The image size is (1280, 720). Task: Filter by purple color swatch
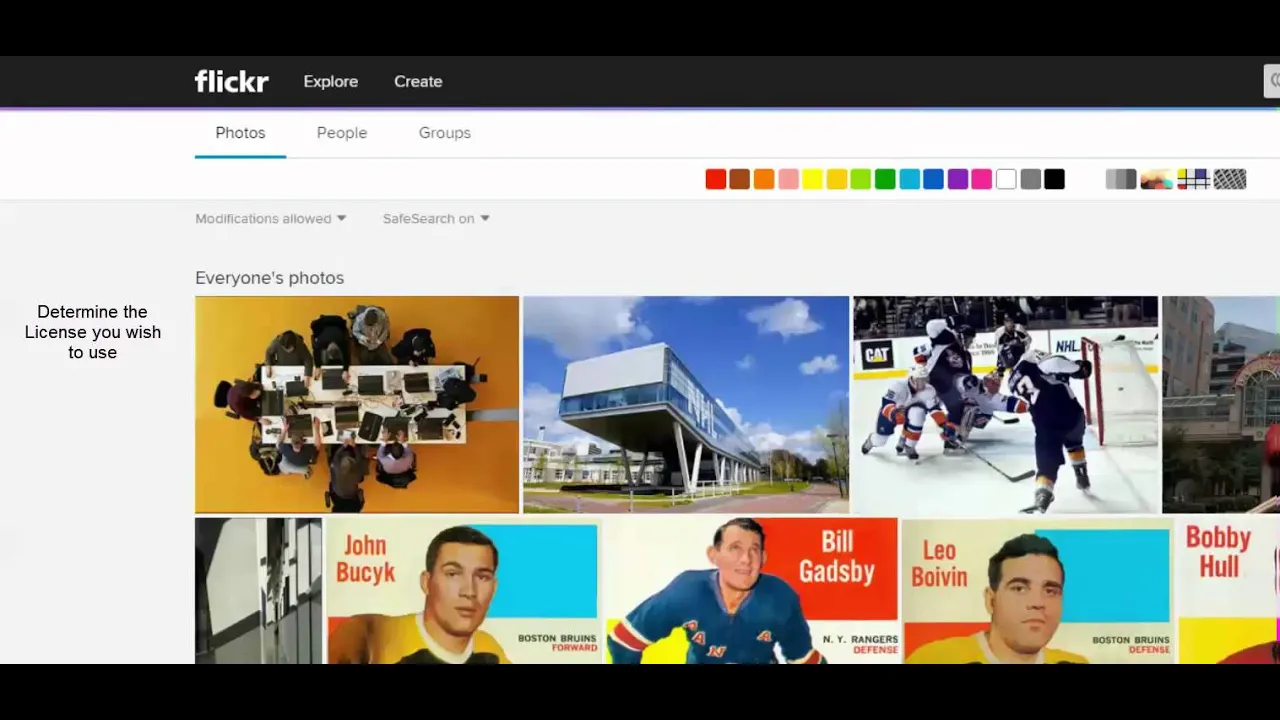click(958, 179)
